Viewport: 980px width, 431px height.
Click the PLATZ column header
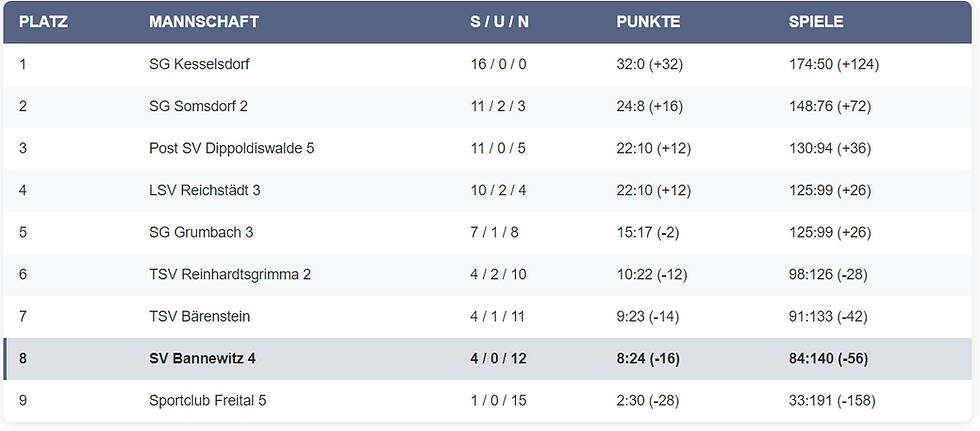[43, 22]
